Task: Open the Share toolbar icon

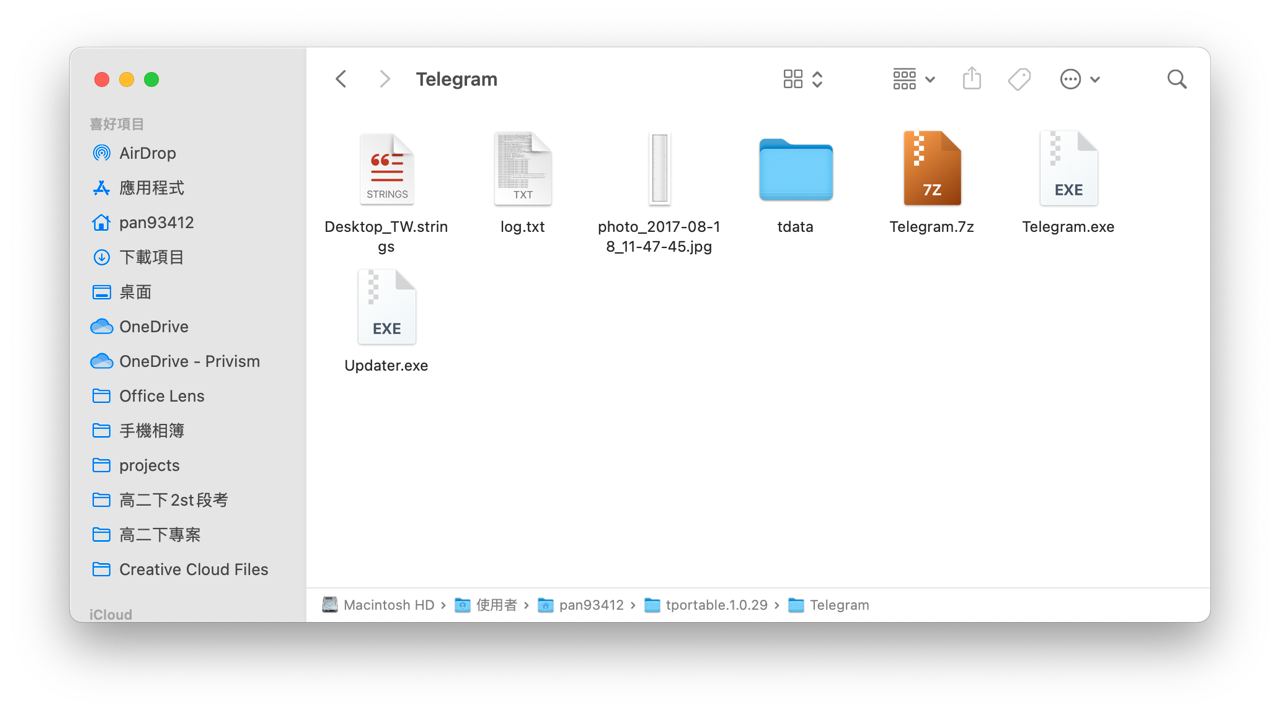Action: coord(972,79)
